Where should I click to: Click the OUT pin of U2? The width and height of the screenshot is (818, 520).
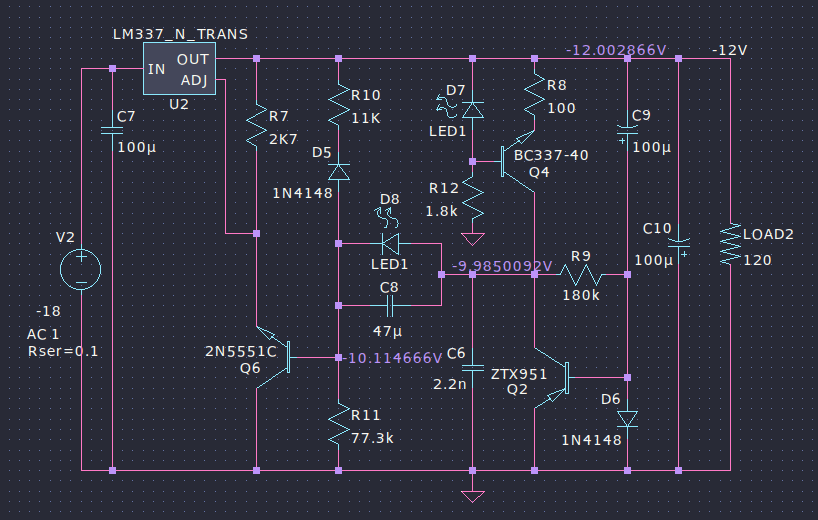193,59
